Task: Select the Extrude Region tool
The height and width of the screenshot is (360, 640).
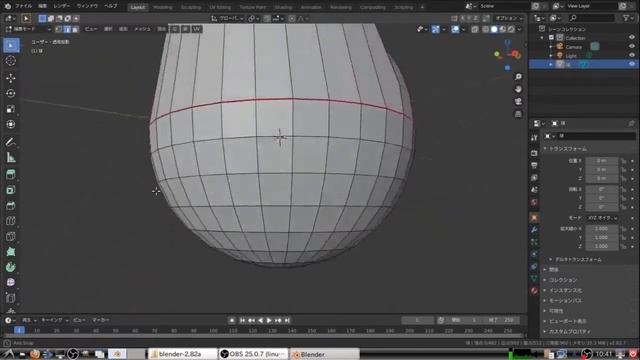Action: 11,175
